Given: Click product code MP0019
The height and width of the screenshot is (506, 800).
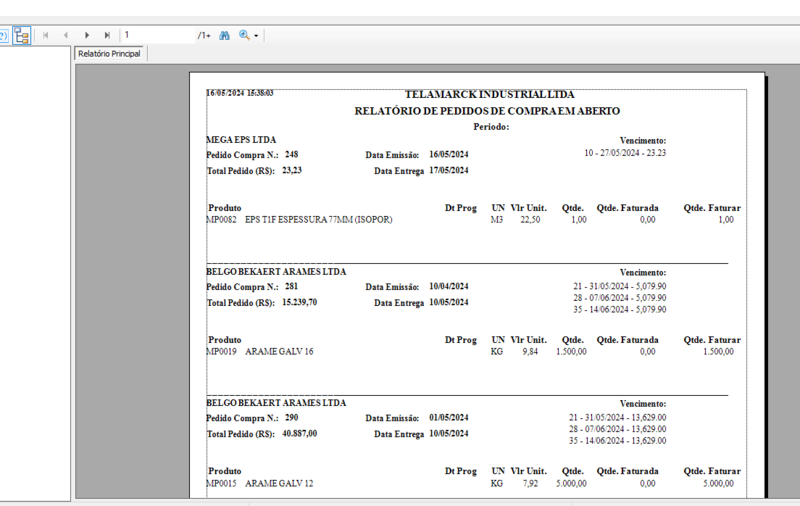Looking at the screenshot, I should point(221,351).
